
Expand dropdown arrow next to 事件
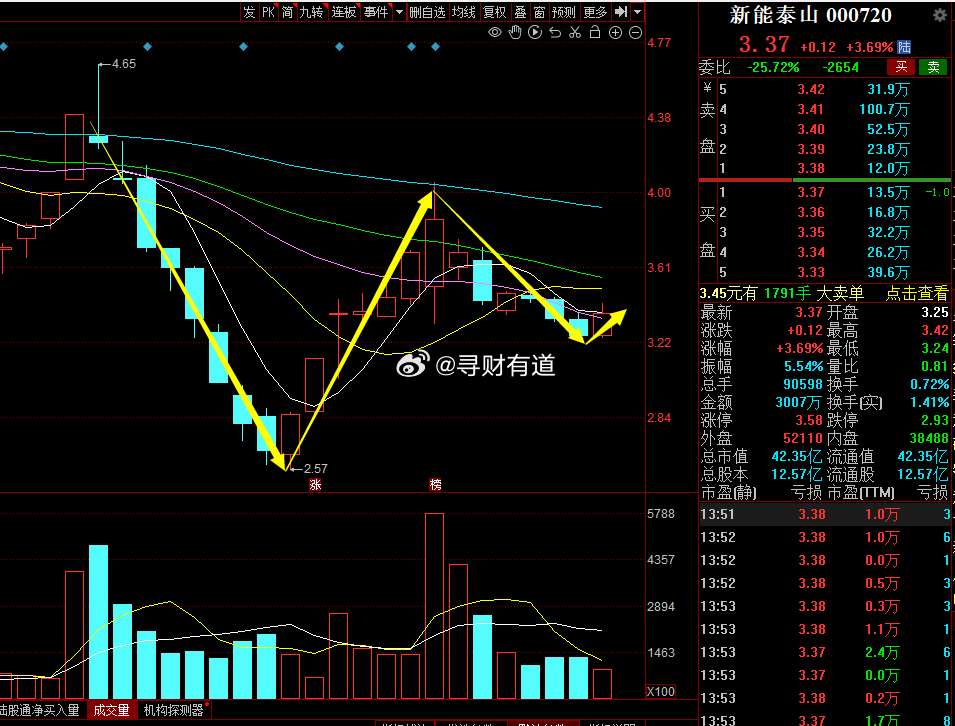click(399, 12)
